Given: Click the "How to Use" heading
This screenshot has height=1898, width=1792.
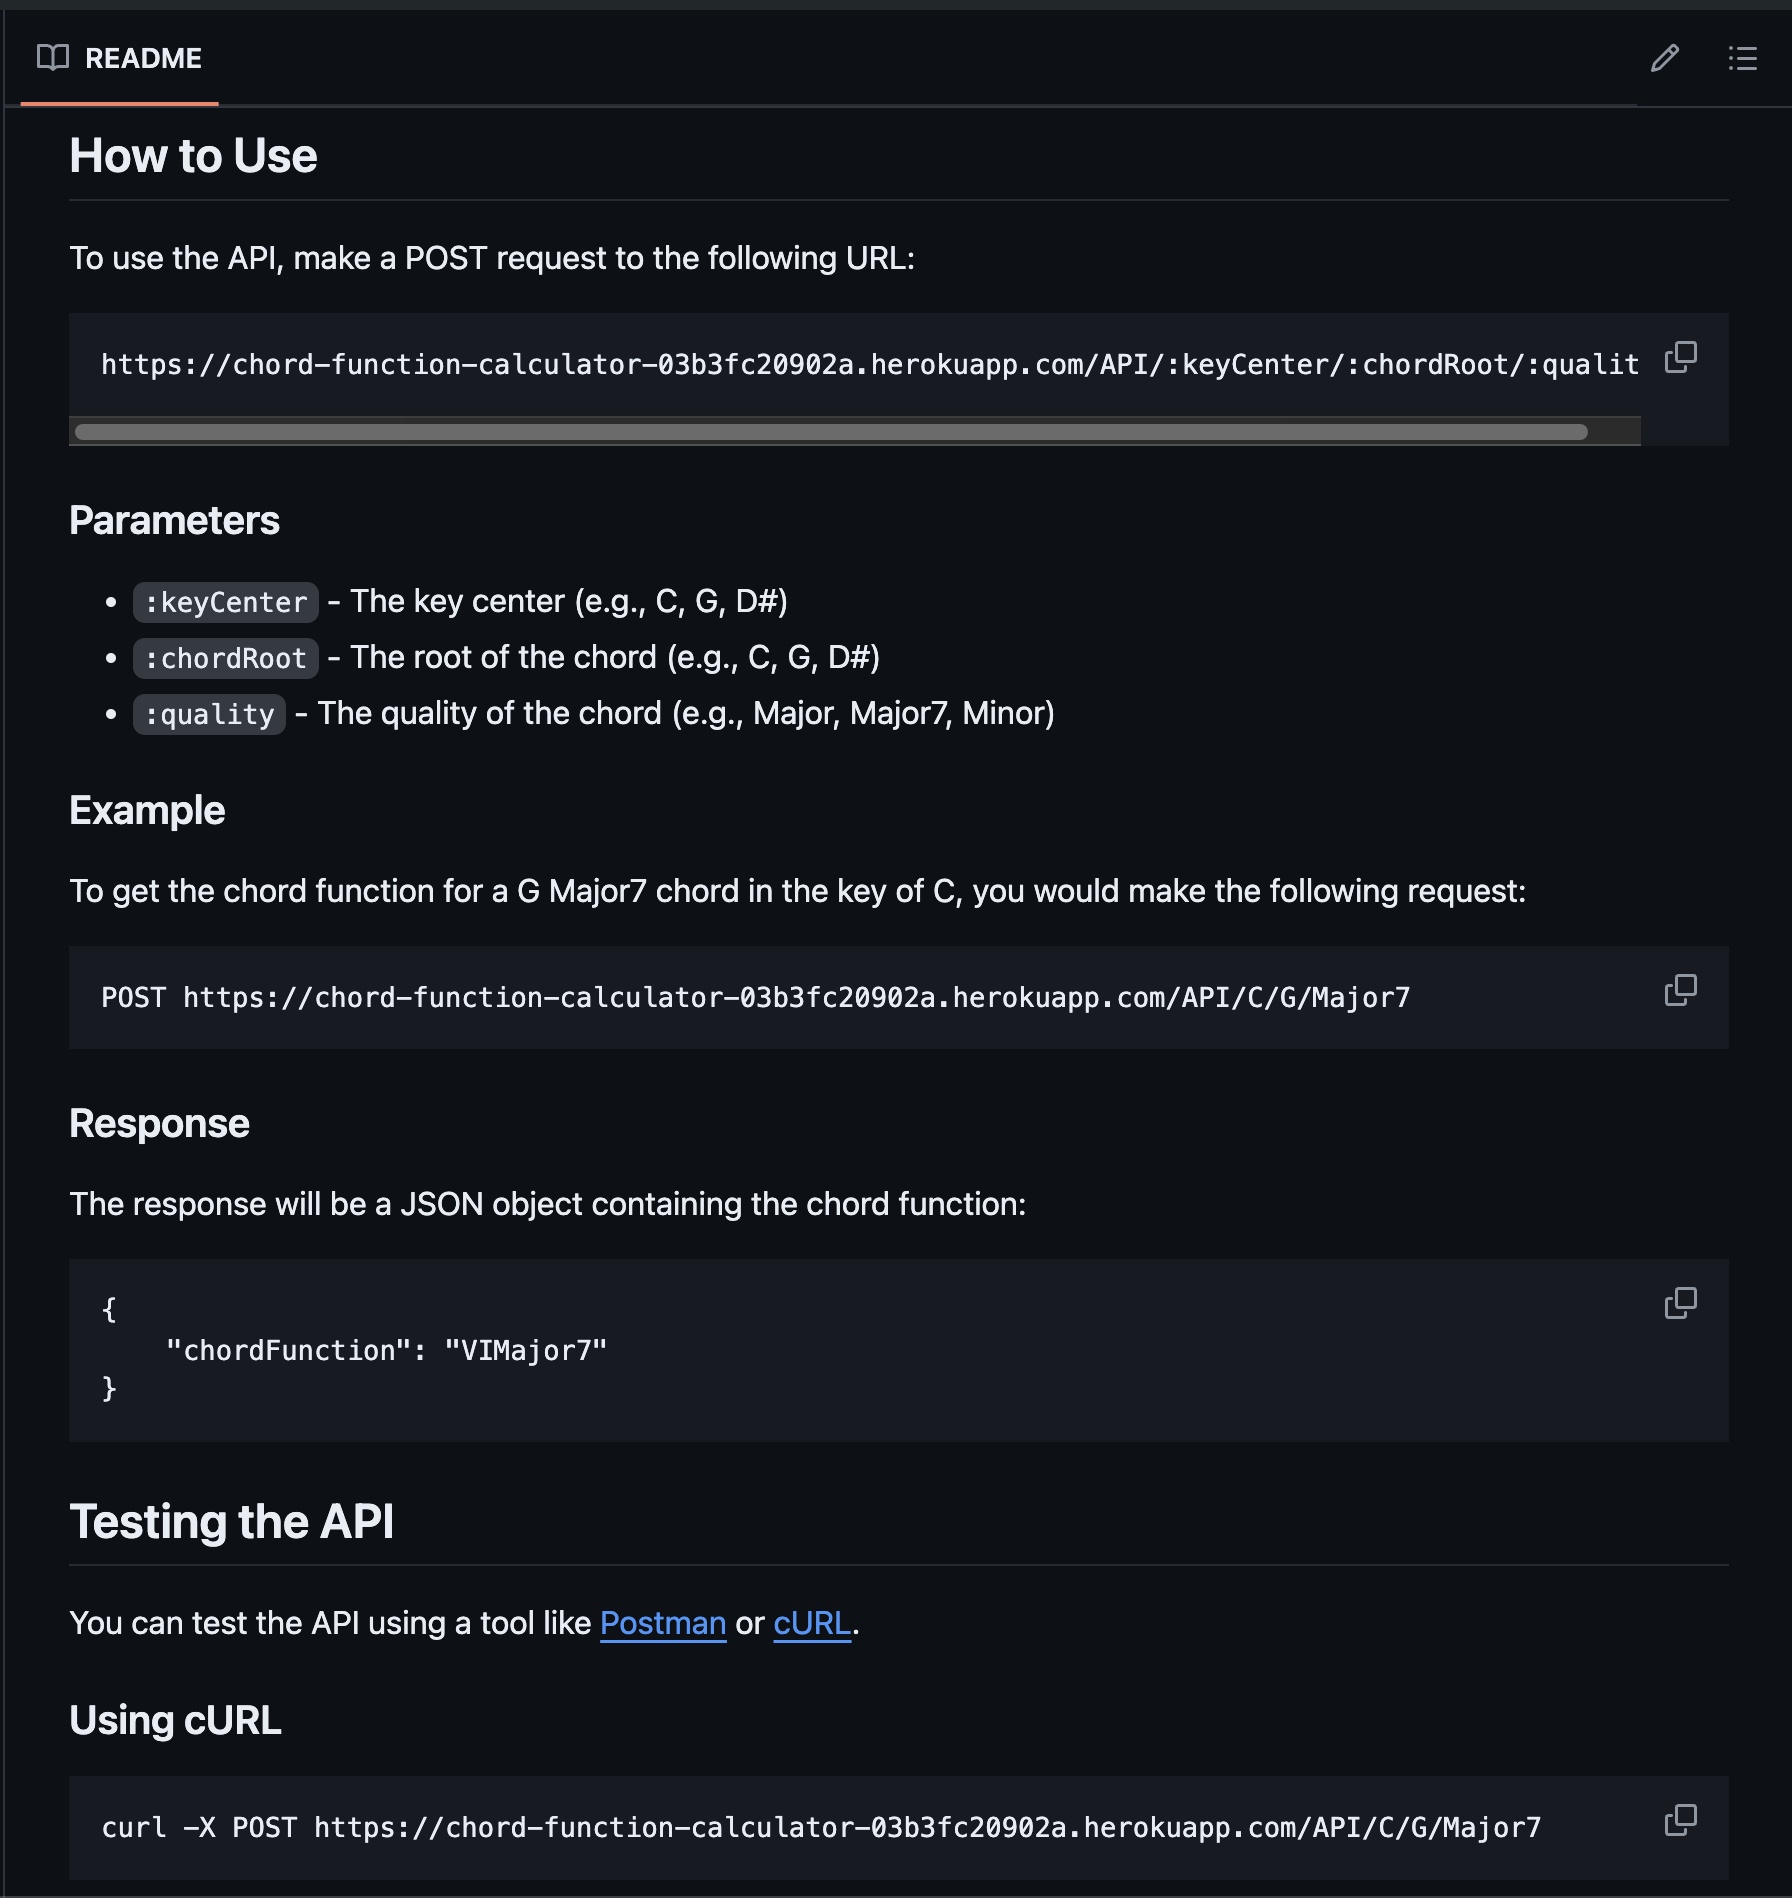Looking at the screenshot, I should coord(193,156).
